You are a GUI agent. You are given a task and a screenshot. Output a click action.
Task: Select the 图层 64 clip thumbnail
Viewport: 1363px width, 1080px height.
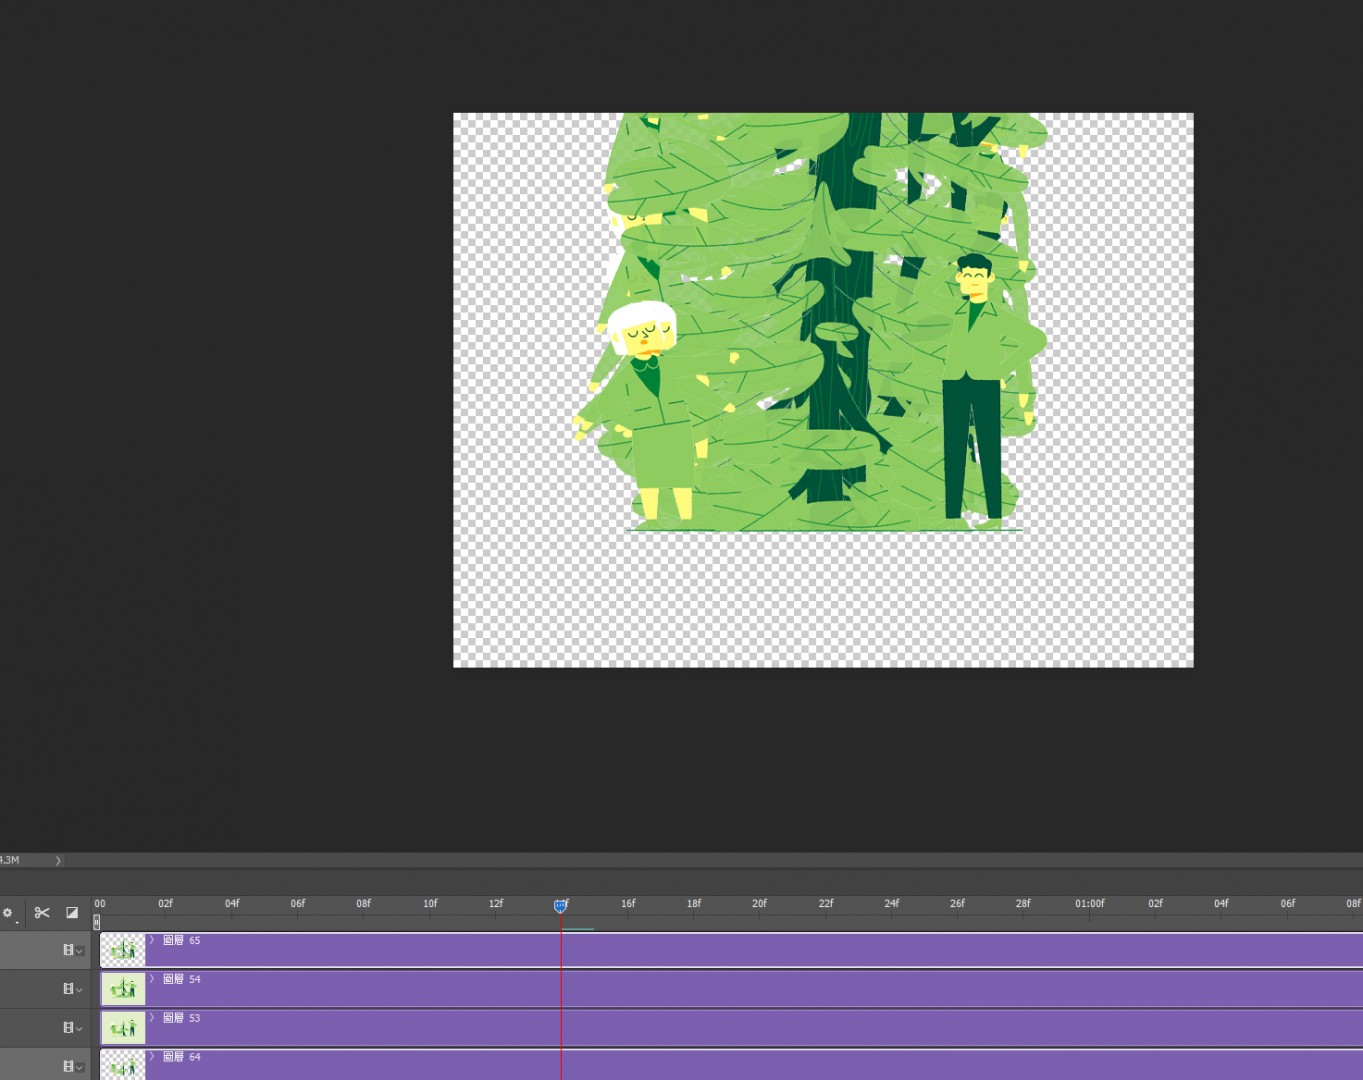pos(123,1064)
